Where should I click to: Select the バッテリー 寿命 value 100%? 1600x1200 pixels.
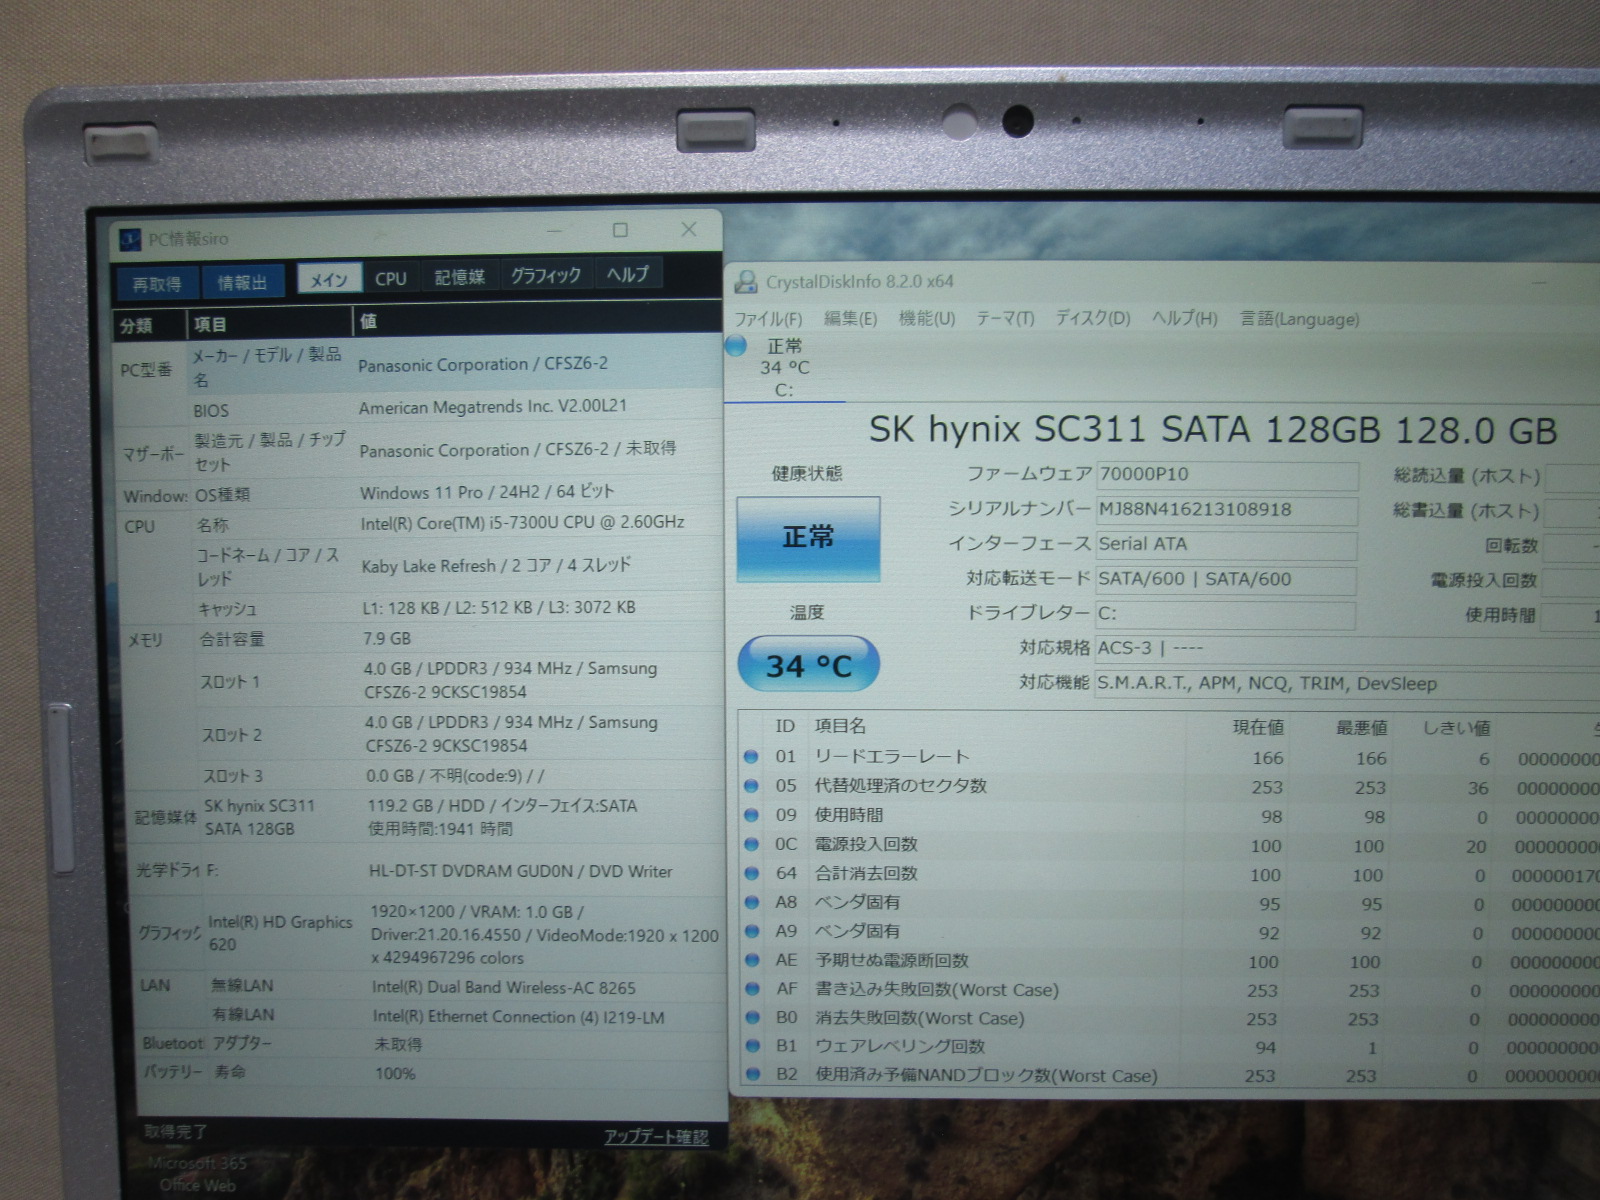coord(395,1074)
